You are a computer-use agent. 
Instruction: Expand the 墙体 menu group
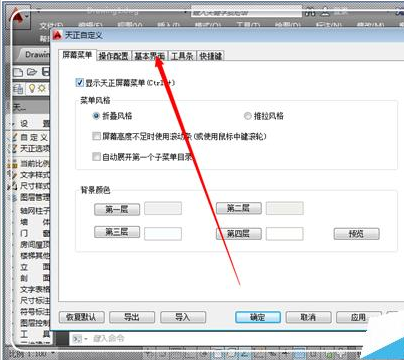[34, 222]
